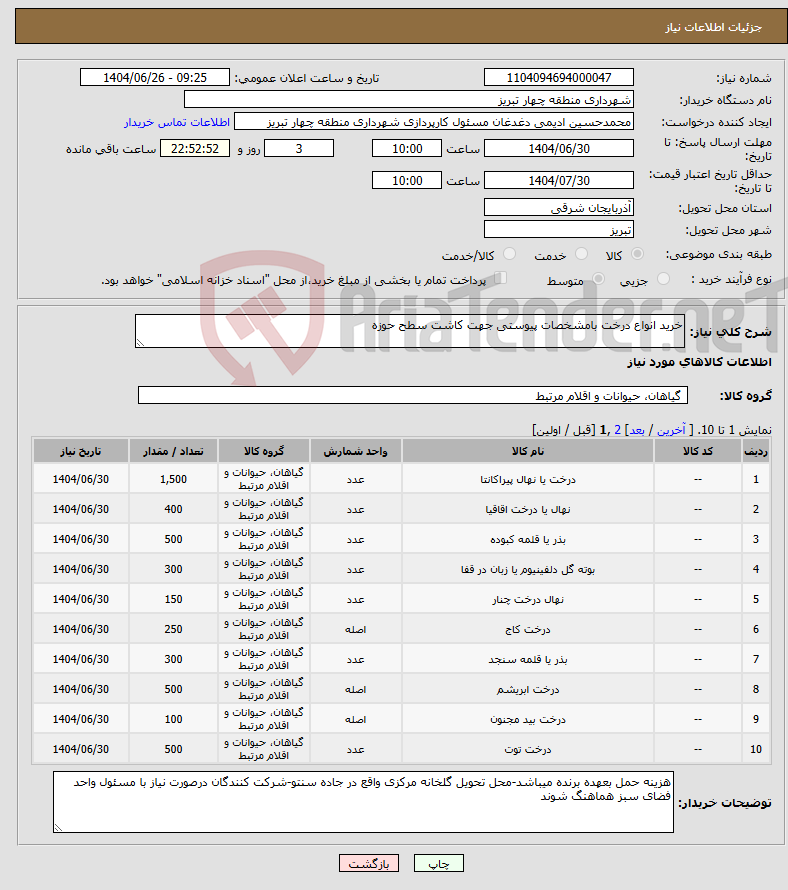Select the متوسط purchase type radio
Screen dimensions: 788x890
(598, 279)
